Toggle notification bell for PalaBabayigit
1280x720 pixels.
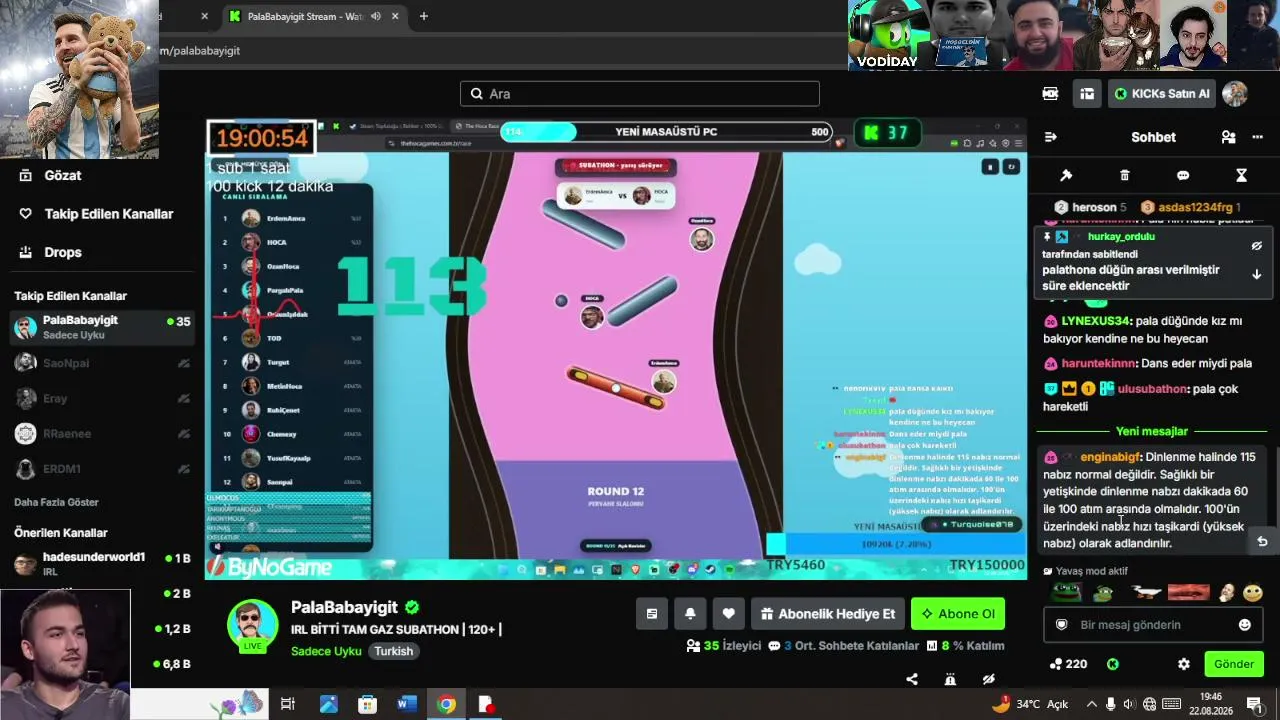690,614
